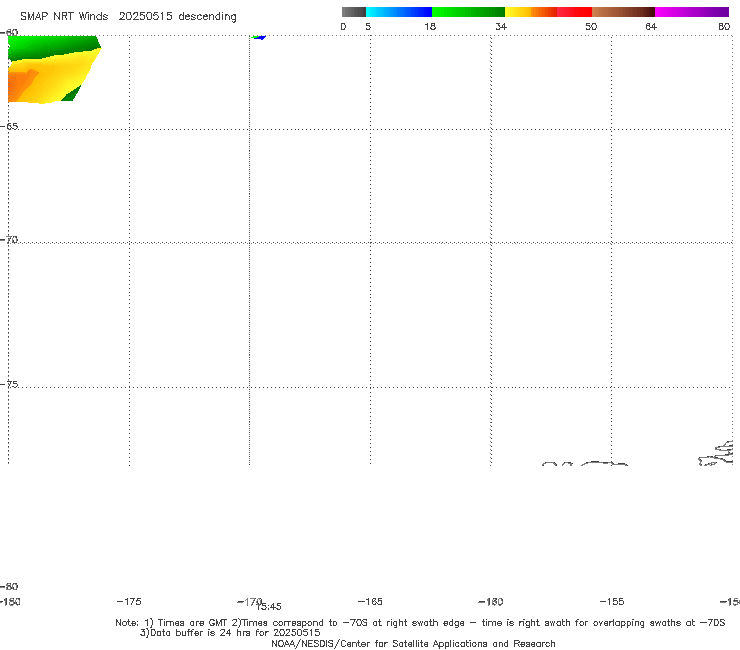Click the -155 longitude axis label
Screen dimensions: 740x650
tap(612, 601)
